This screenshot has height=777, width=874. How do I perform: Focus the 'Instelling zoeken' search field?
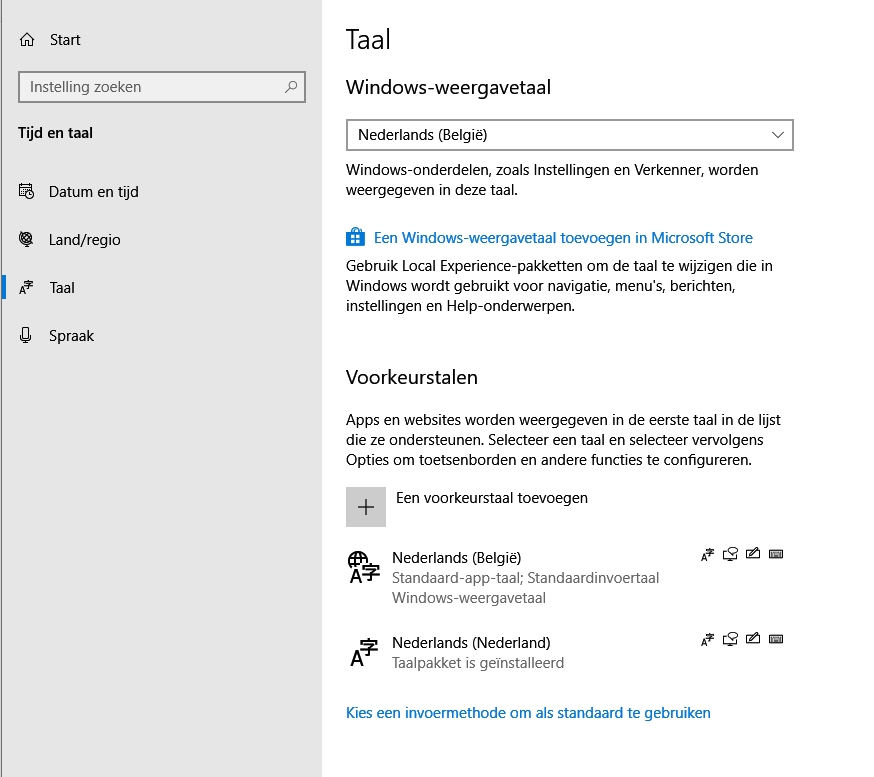[150, 87]
